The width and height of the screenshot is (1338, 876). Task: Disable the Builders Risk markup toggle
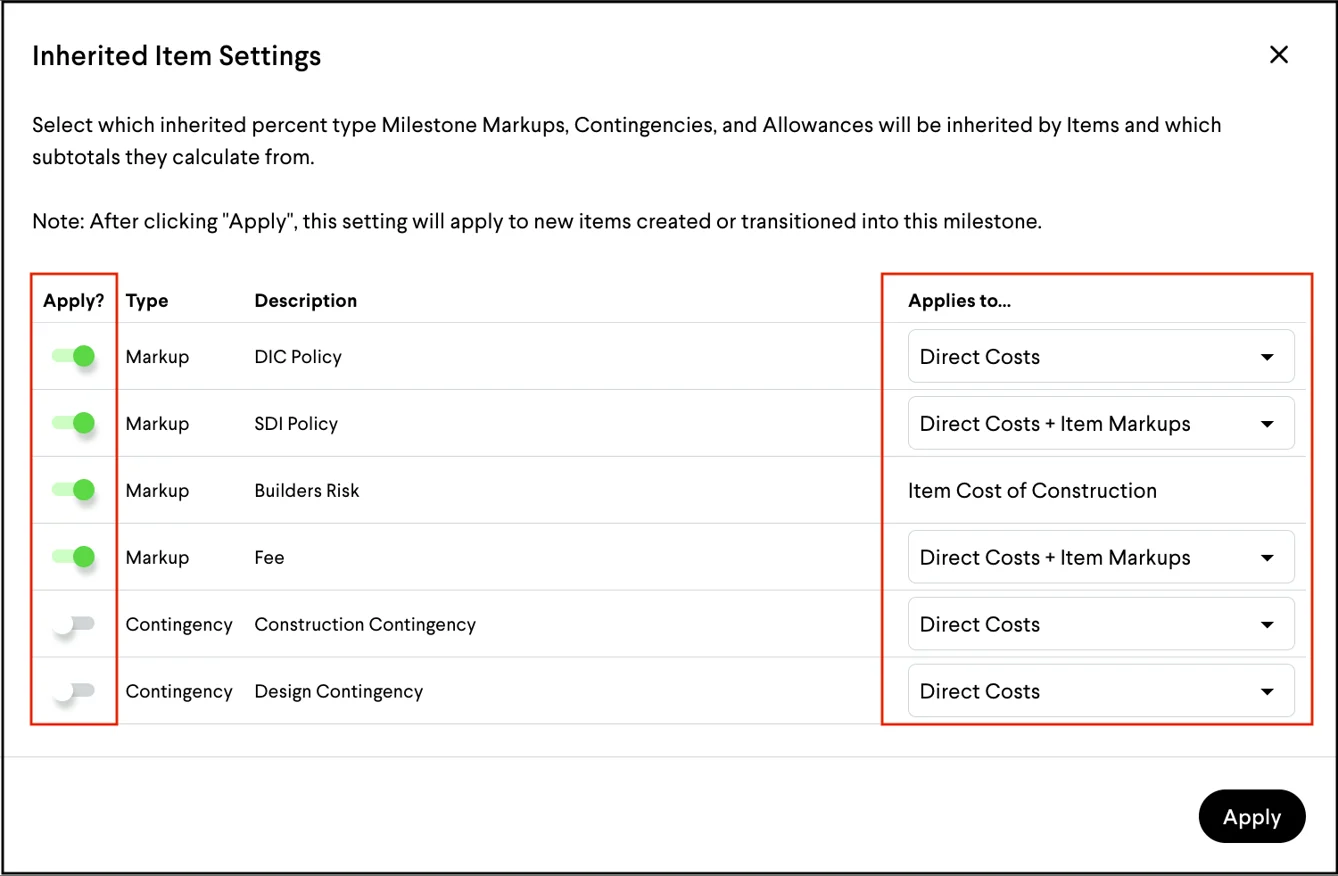point(73,490)
